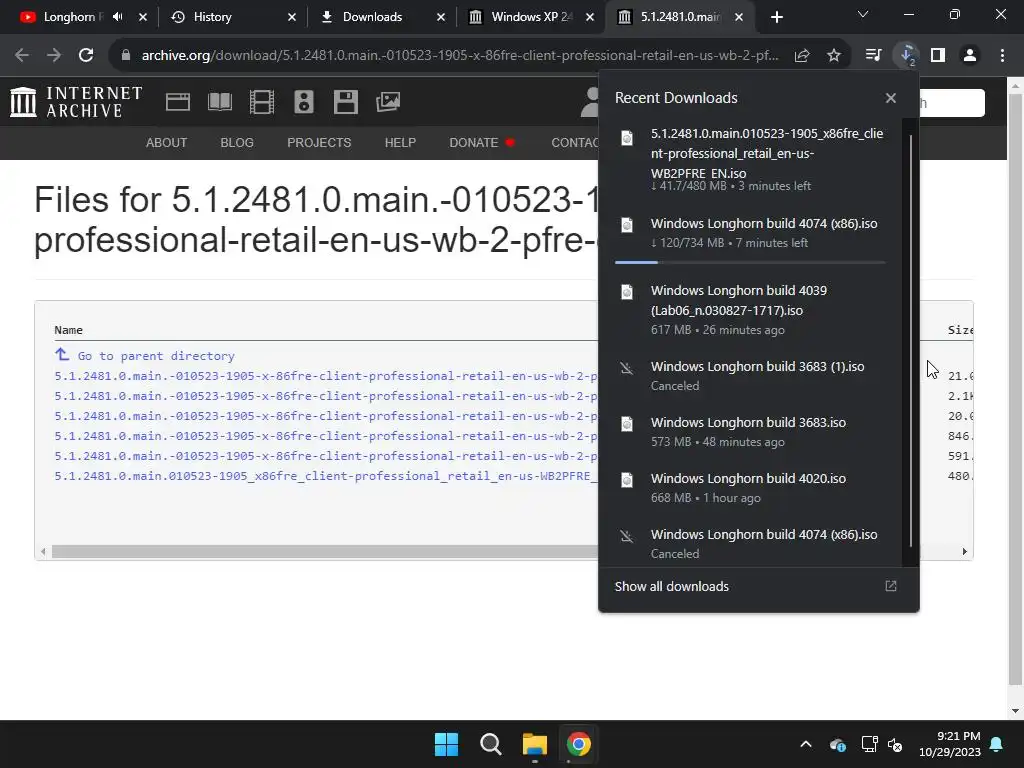Click the share page icon in address bar

tap(802, 56)
